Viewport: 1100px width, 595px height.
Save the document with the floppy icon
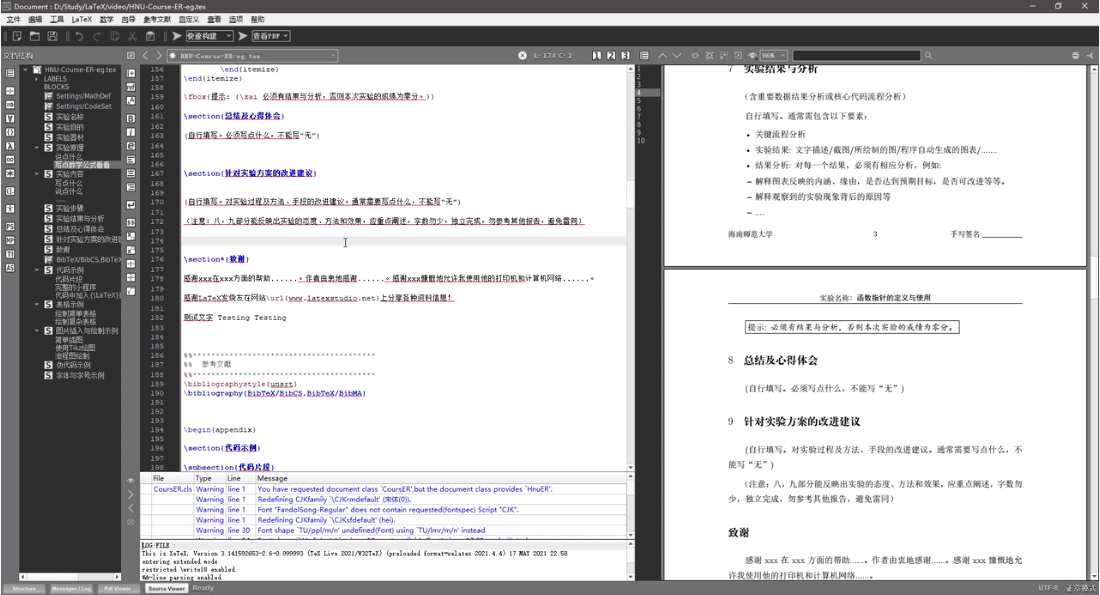(52, 36)
